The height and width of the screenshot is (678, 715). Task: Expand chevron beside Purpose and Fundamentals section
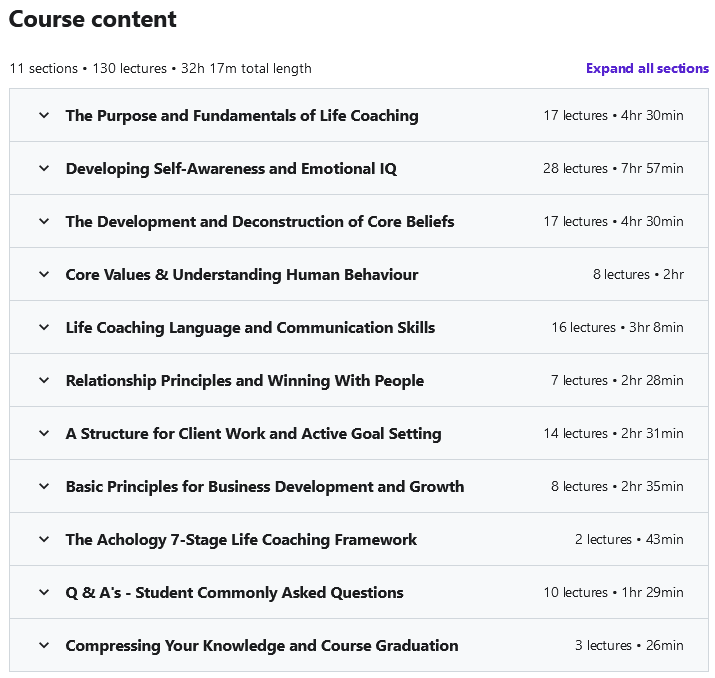44,115
